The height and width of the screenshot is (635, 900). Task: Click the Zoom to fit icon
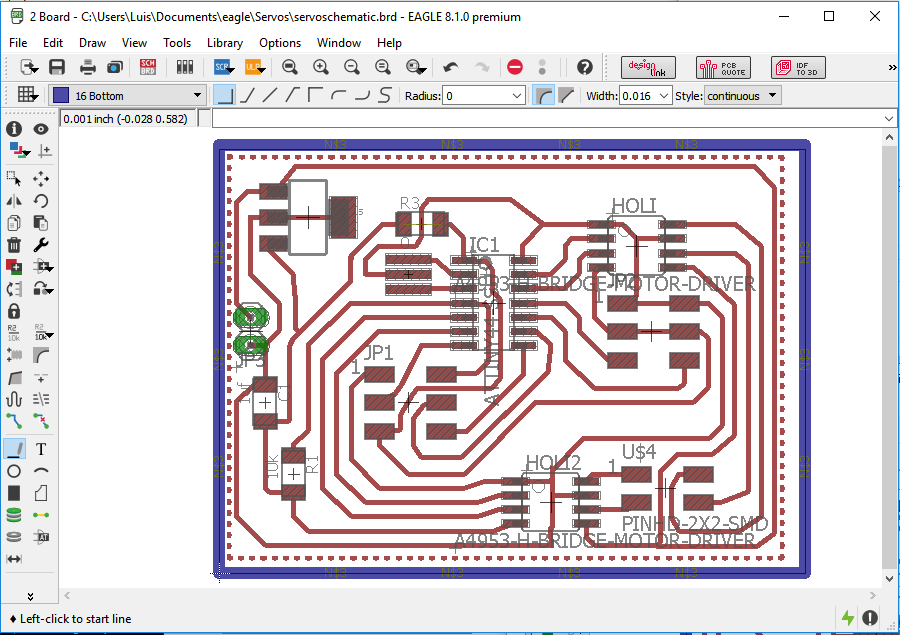(290, 68)
